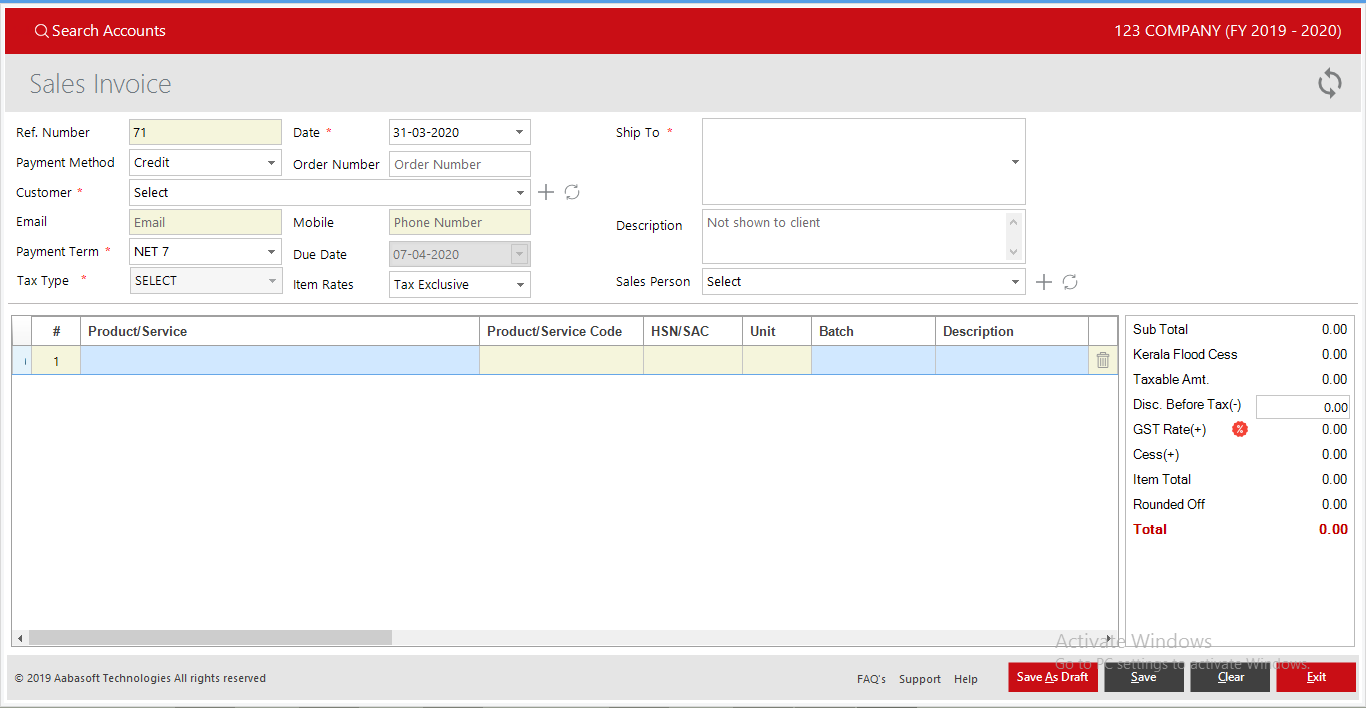Screen dimensions: 1366x708
Task: Refresh the Sales Person list
Action: pos(1070,282)
